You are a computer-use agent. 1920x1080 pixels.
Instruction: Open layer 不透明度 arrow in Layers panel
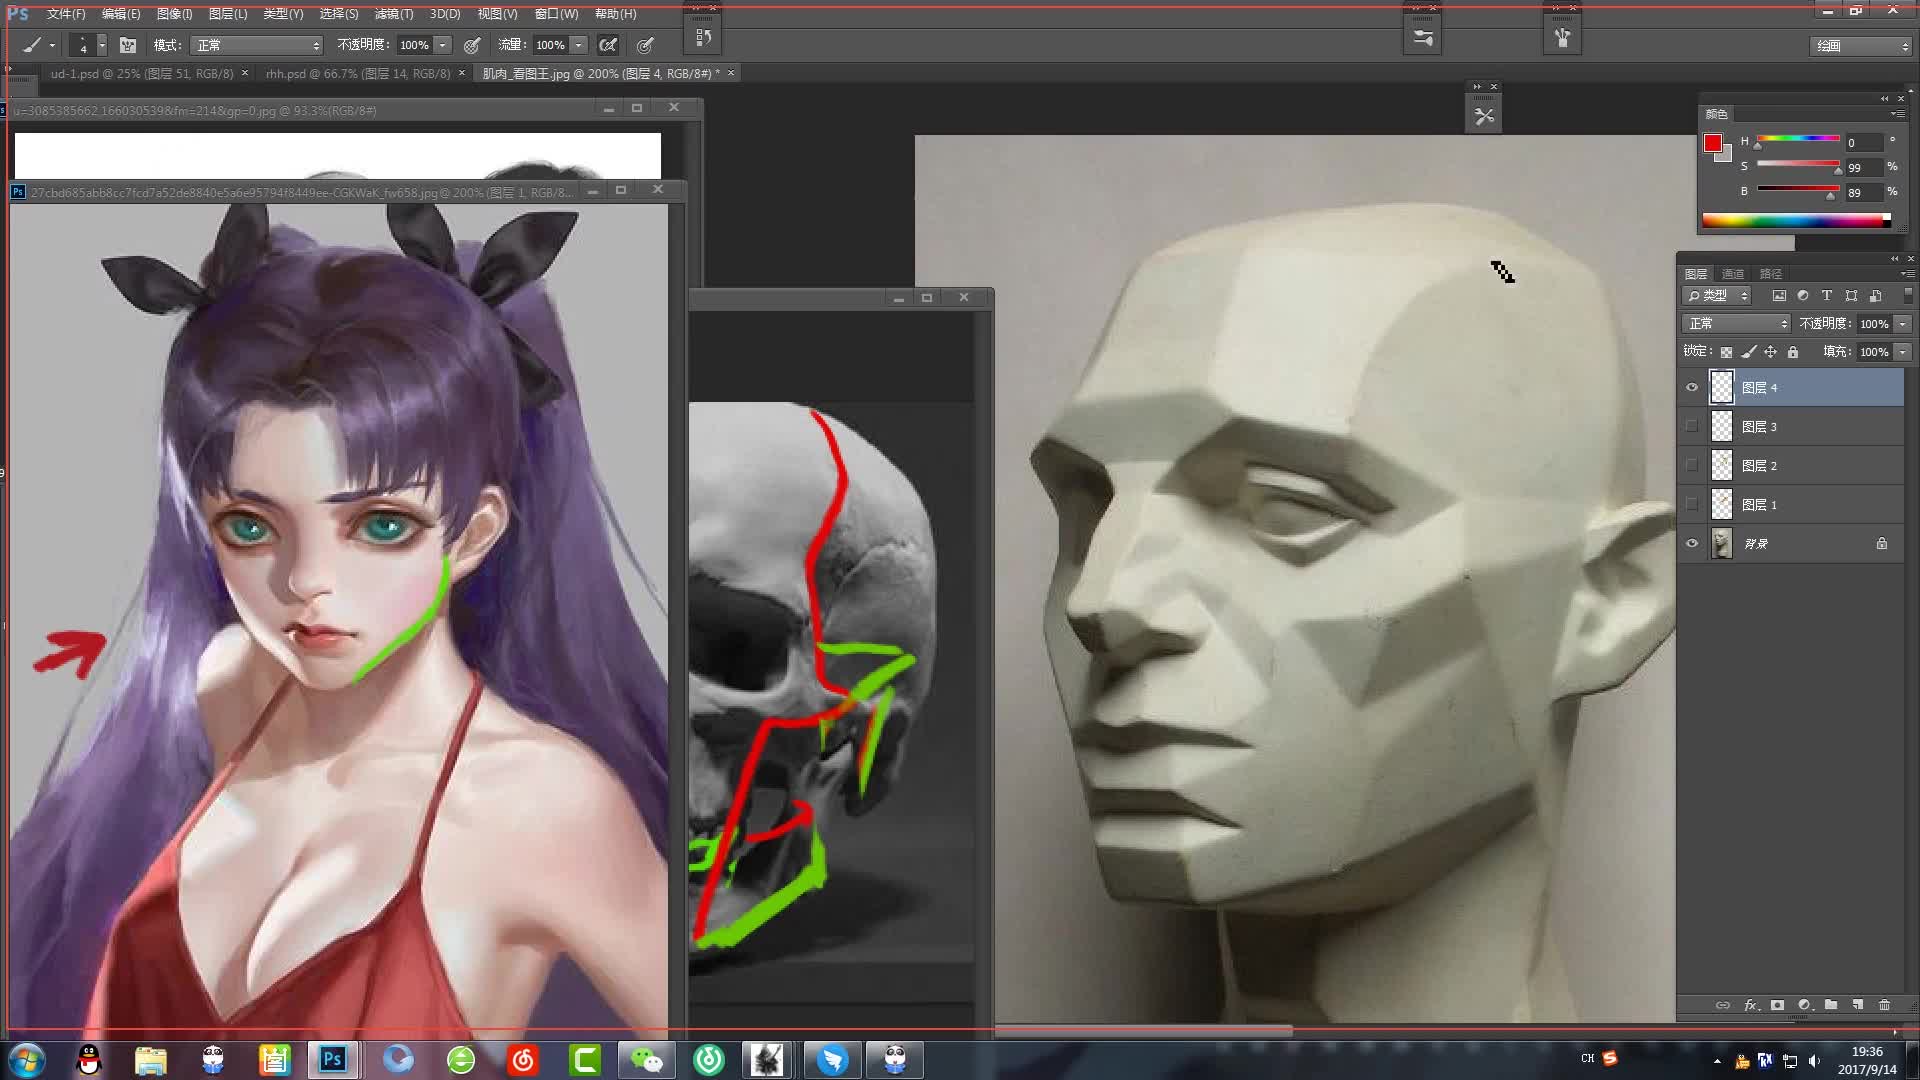(1903, 324)
